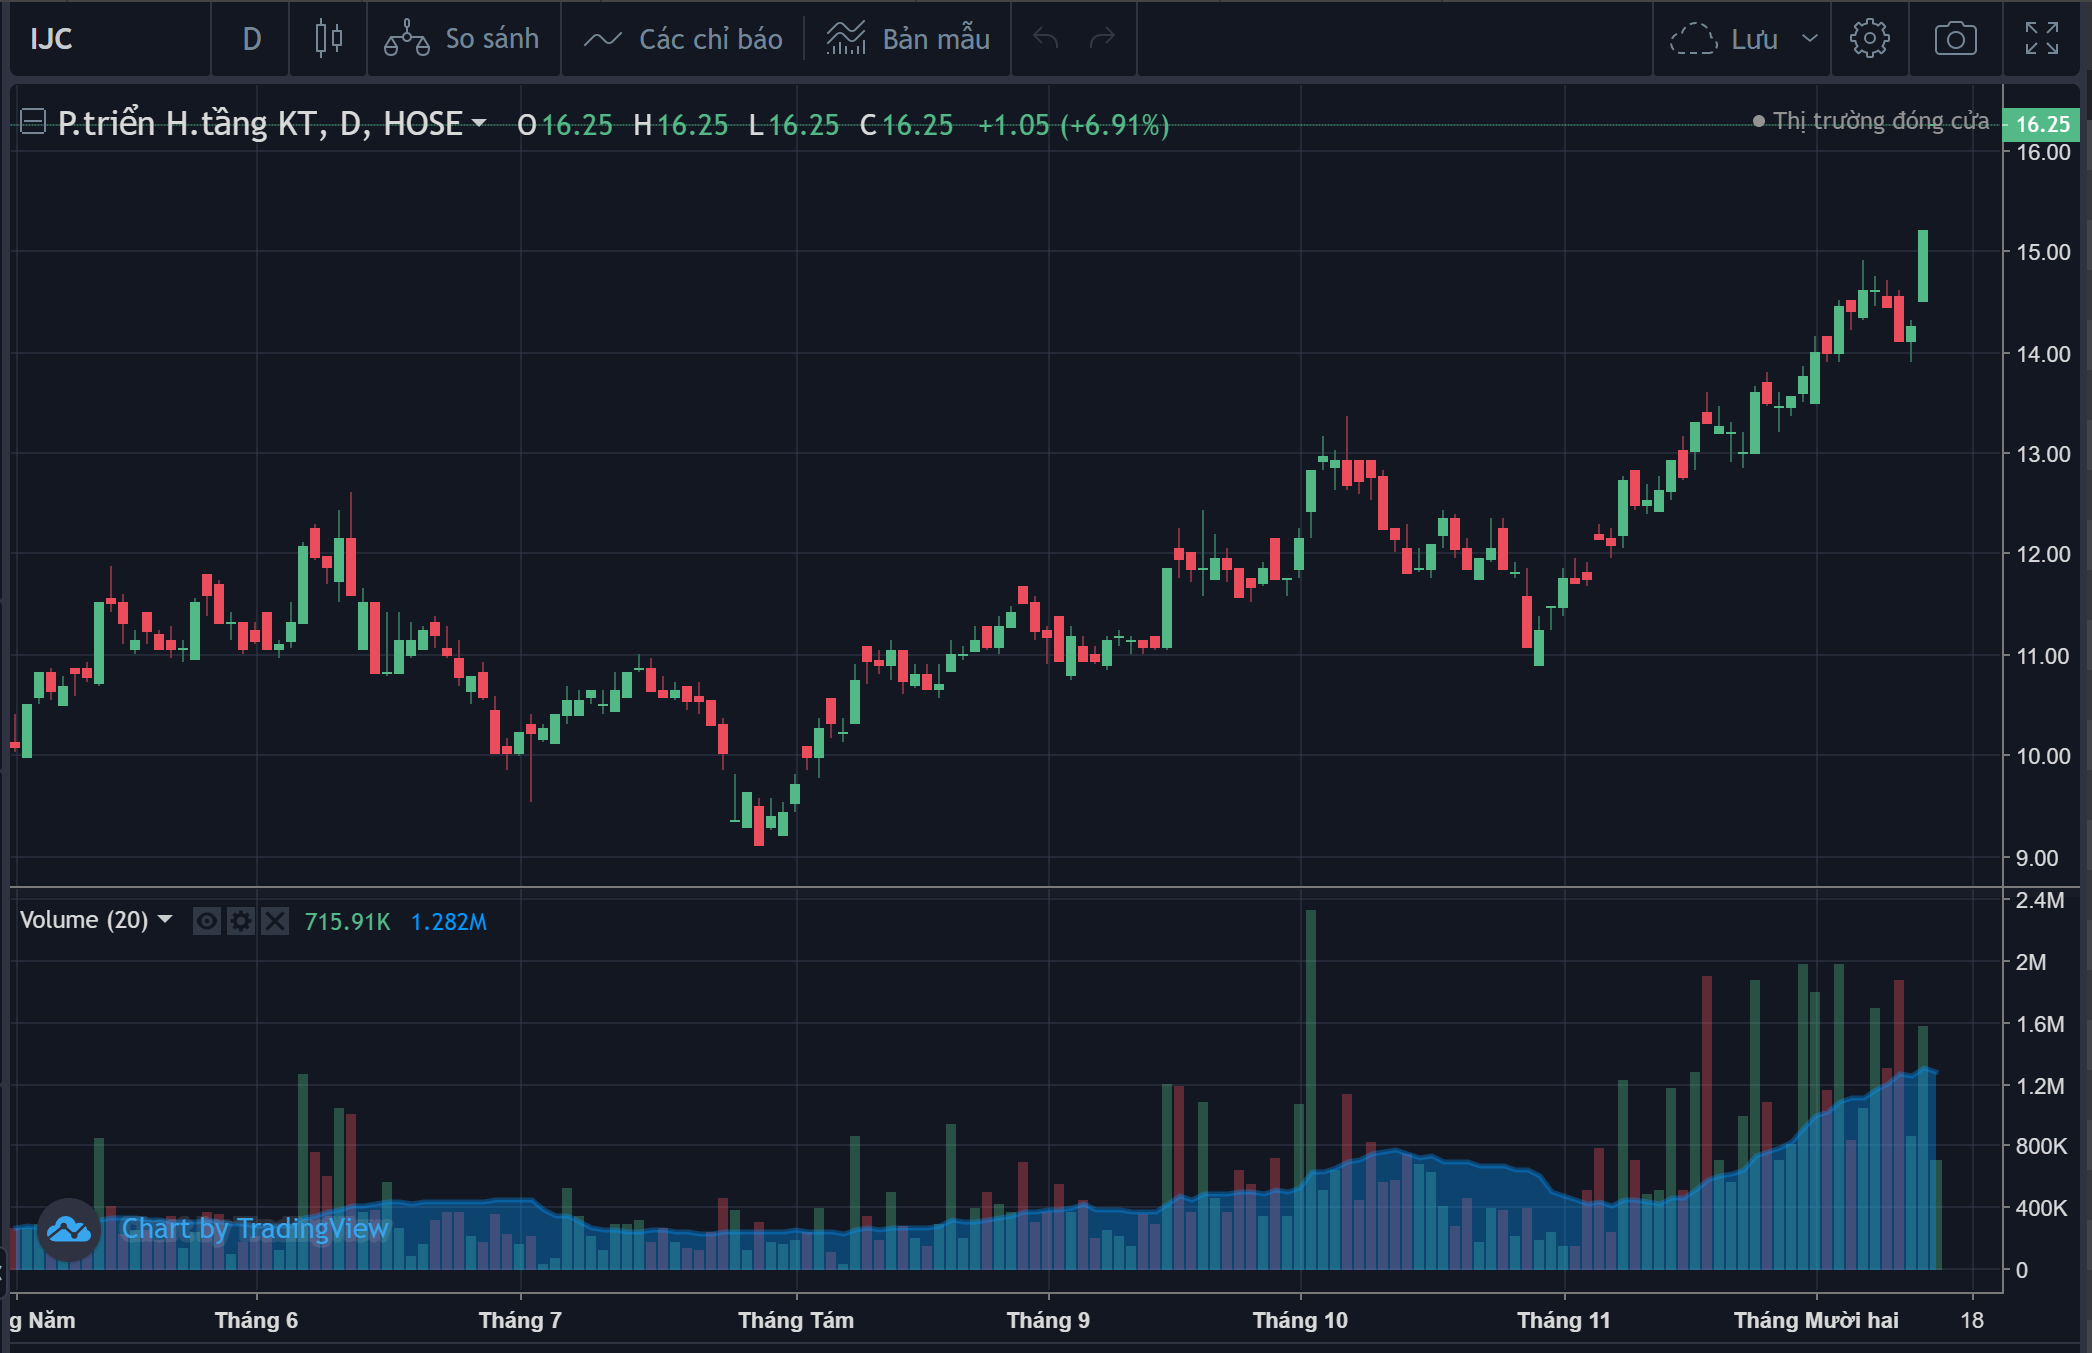The image size is (2092, 1353).
Task: Change the D time interval
Action: 251,39
